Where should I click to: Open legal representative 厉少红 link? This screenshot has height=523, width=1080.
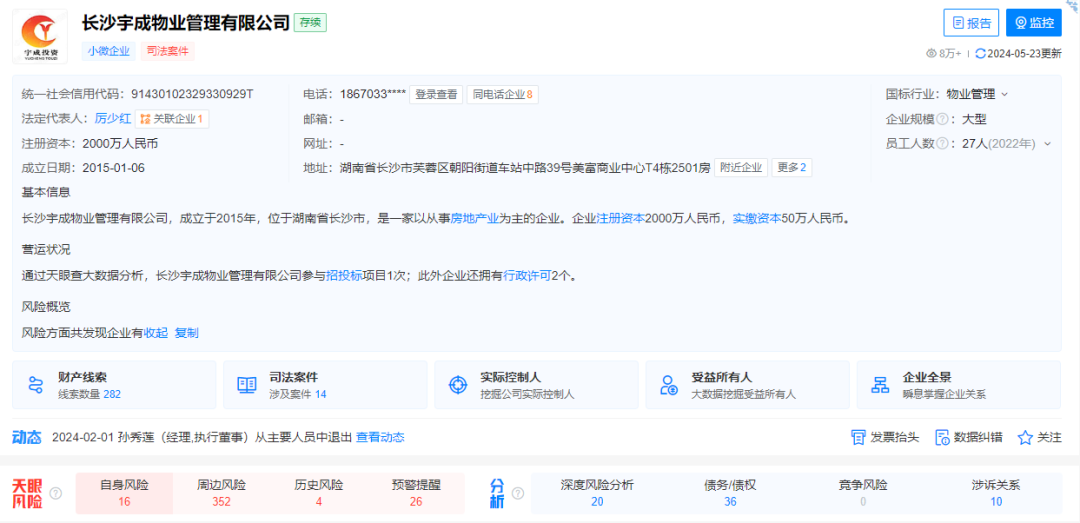click(x=113, y=119)
